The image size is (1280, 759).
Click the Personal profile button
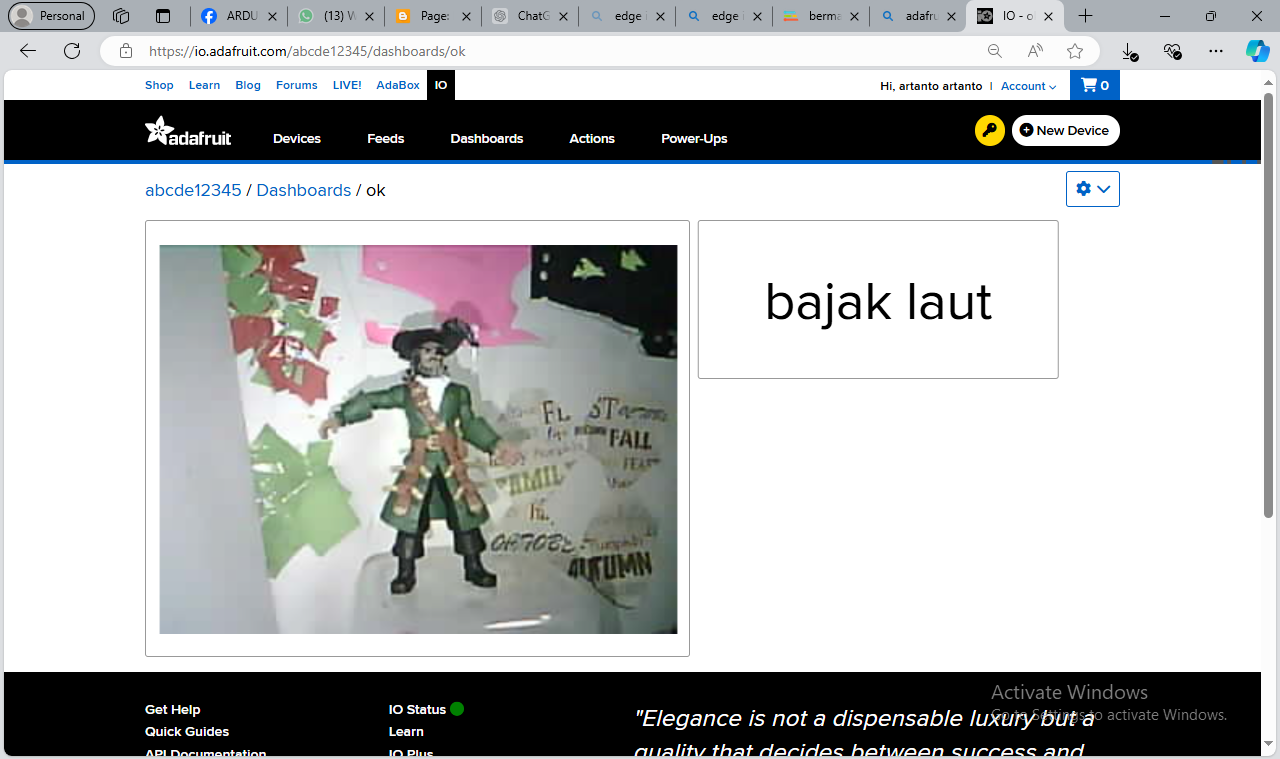51,16
